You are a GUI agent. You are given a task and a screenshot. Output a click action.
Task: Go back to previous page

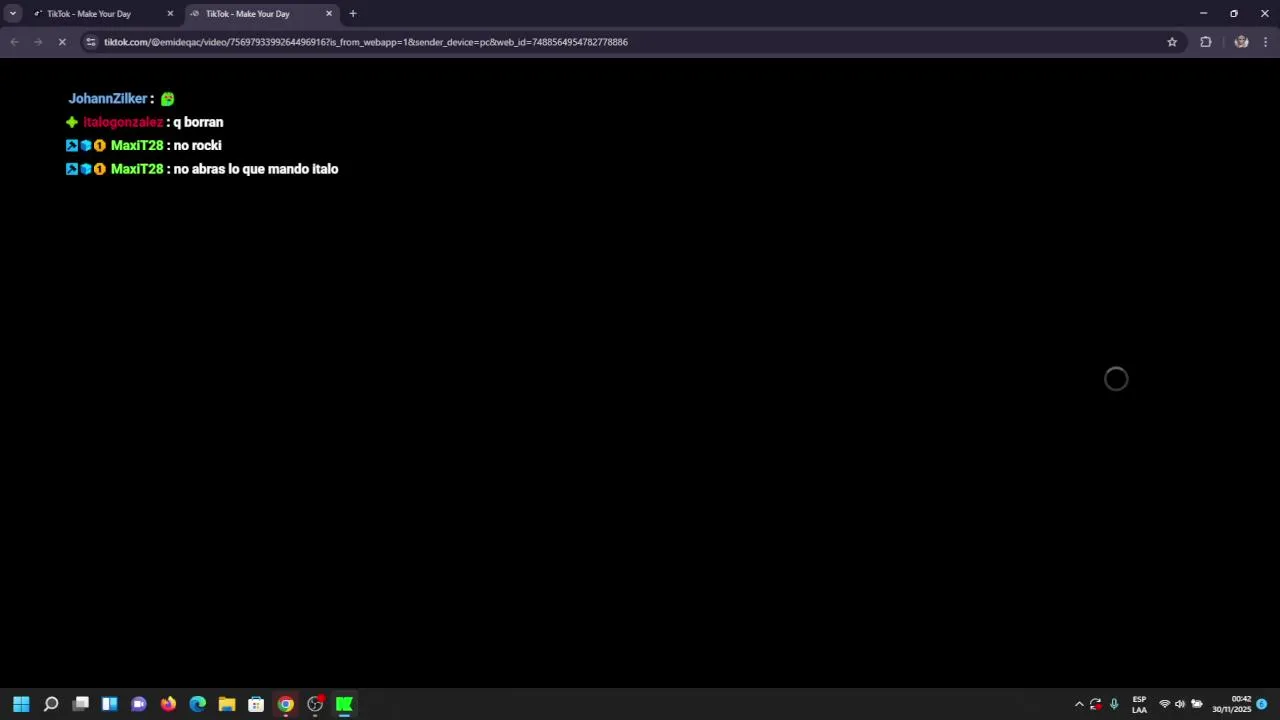[x=14, y=42]
